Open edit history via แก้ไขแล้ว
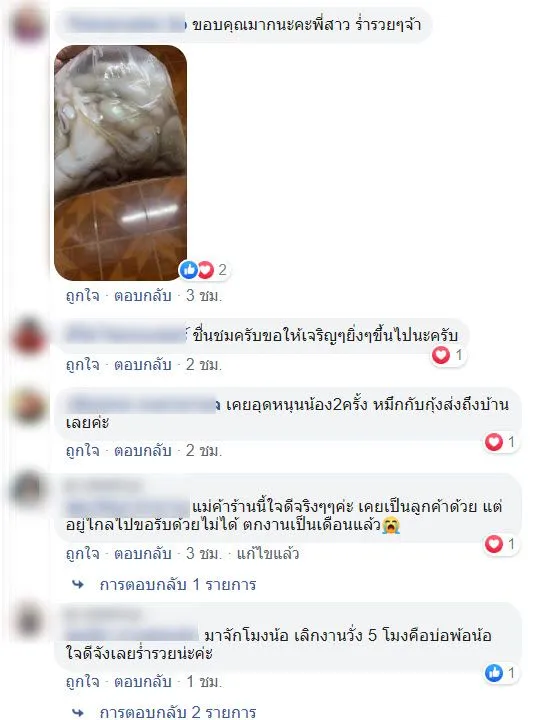Image resolution: width=559 pixels, height=720 pixels. click(268, 554)
